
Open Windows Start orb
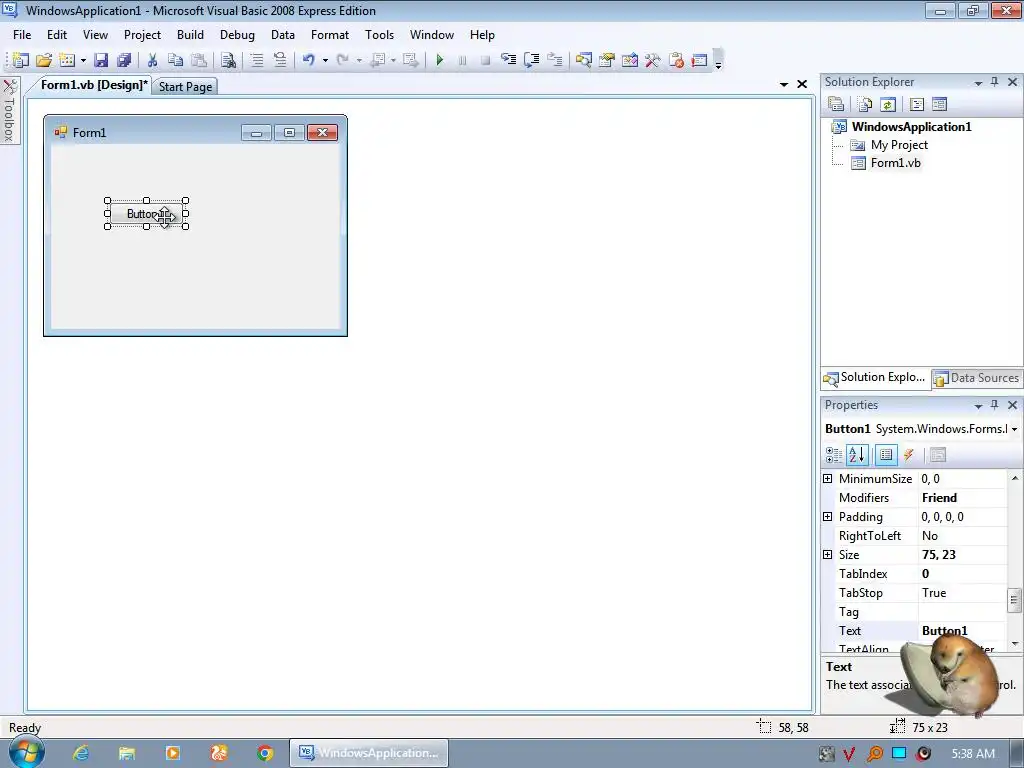(x=26, y=752)
